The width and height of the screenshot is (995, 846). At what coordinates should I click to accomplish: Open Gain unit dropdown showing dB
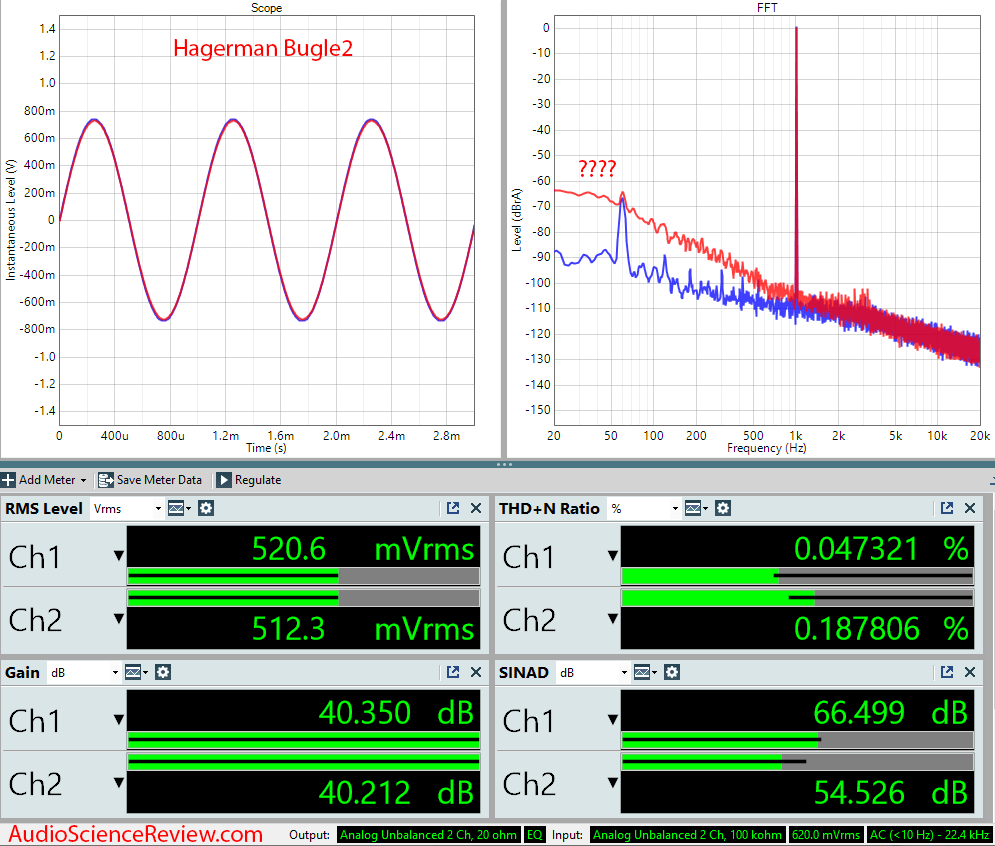click(84, 672)
